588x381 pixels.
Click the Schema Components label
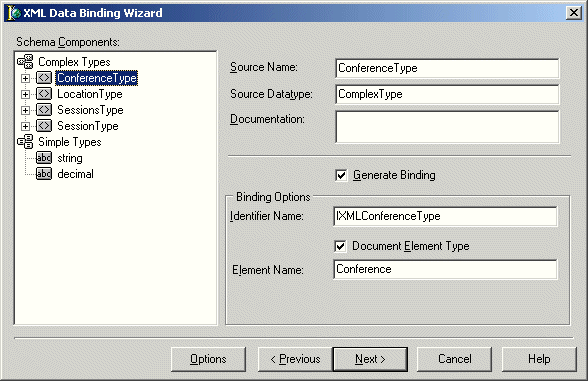(68, 42)
